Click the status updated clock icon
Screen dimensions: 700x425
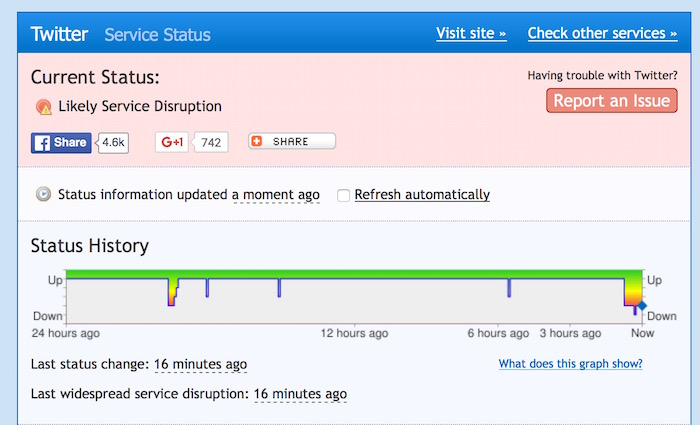tap(43, 194)
